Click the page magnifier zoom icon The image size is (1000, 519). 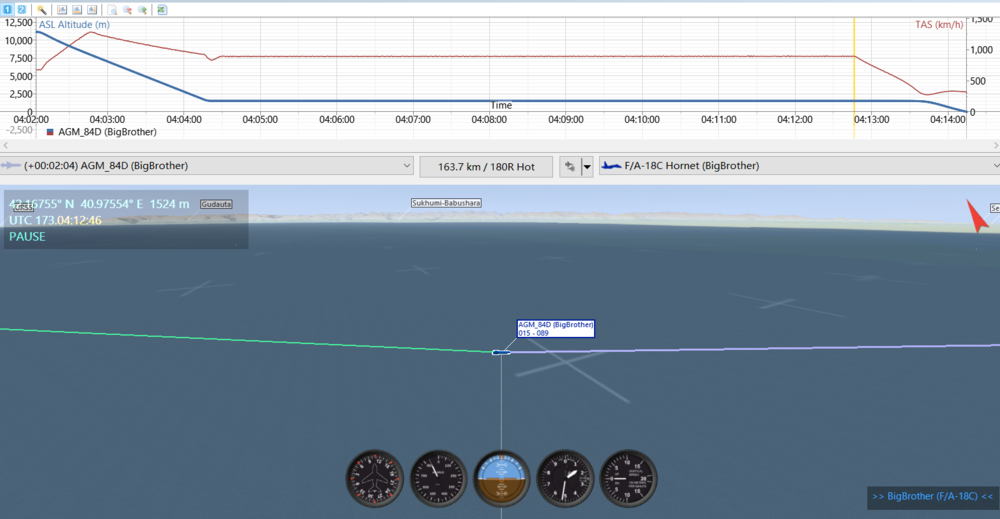[x=113, y=9]
